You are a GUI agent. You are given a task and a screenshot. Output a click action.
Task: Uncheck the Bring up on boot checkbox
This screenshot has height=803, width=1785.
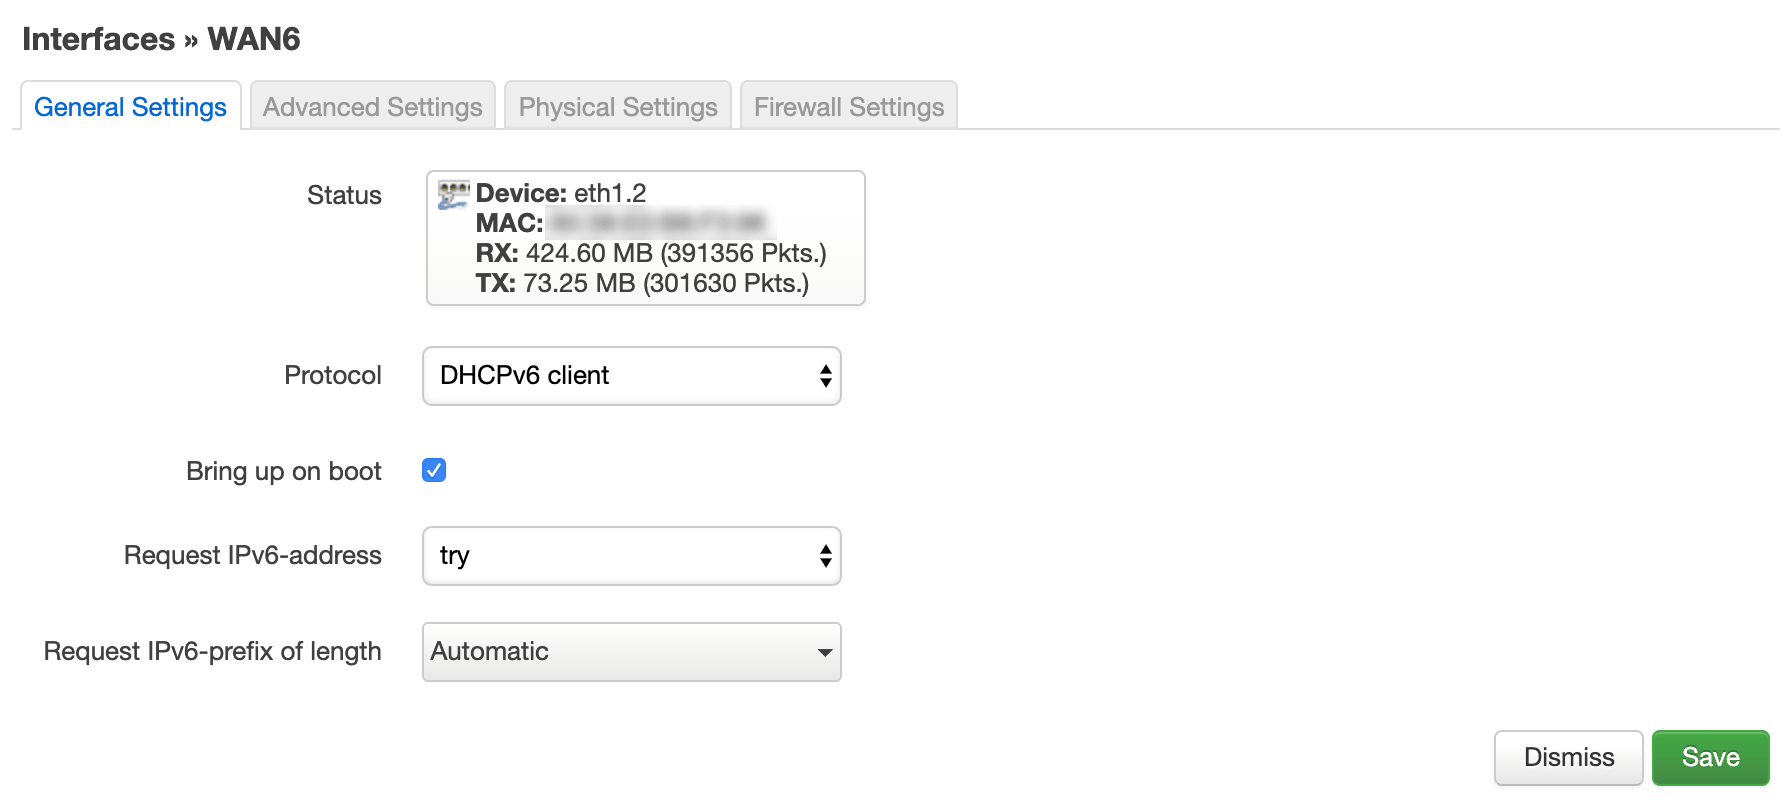point(434,470)
